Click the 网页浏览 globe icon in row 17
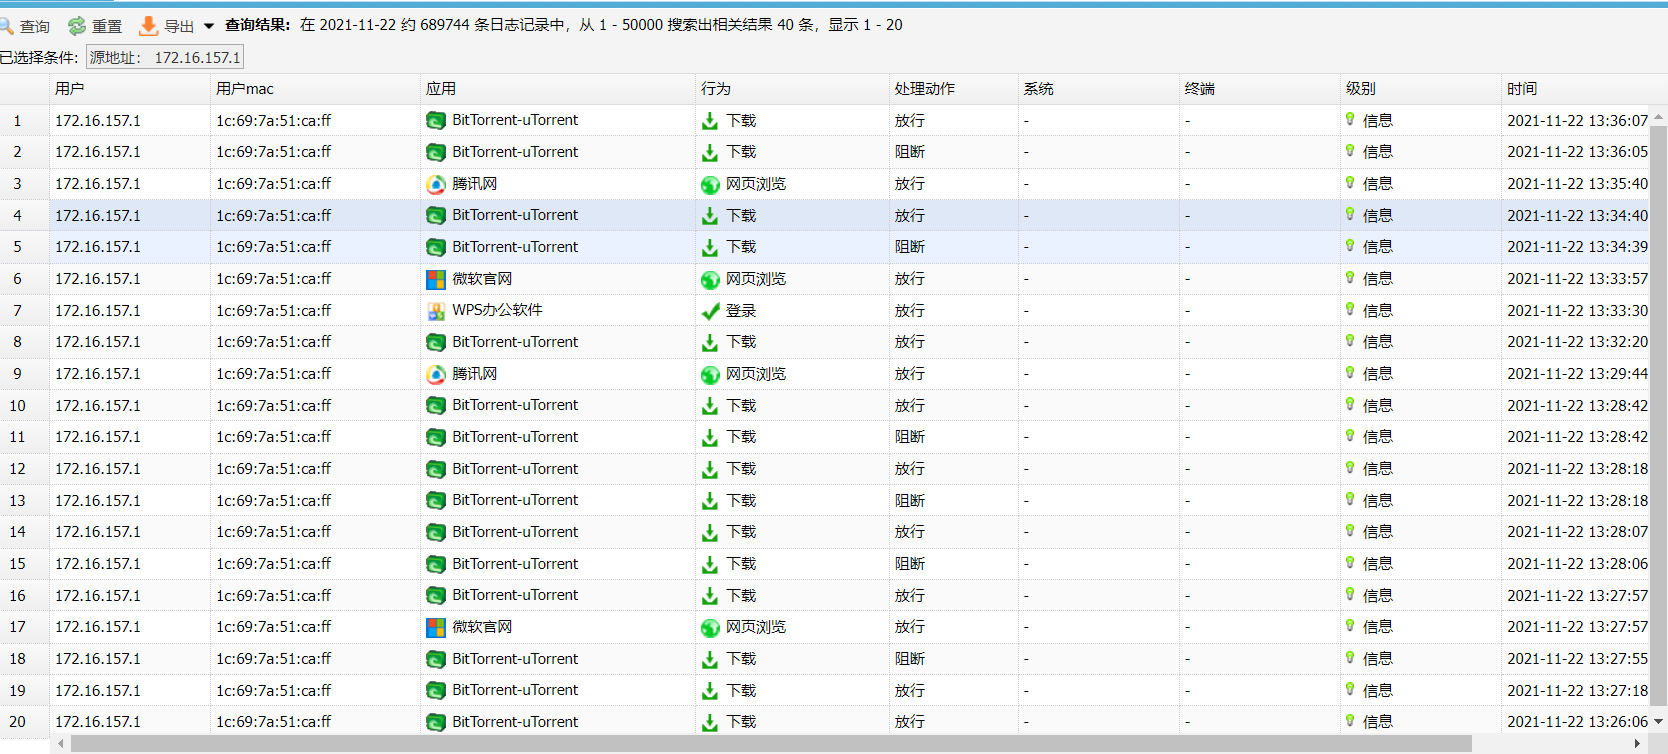 coord(710,628)
